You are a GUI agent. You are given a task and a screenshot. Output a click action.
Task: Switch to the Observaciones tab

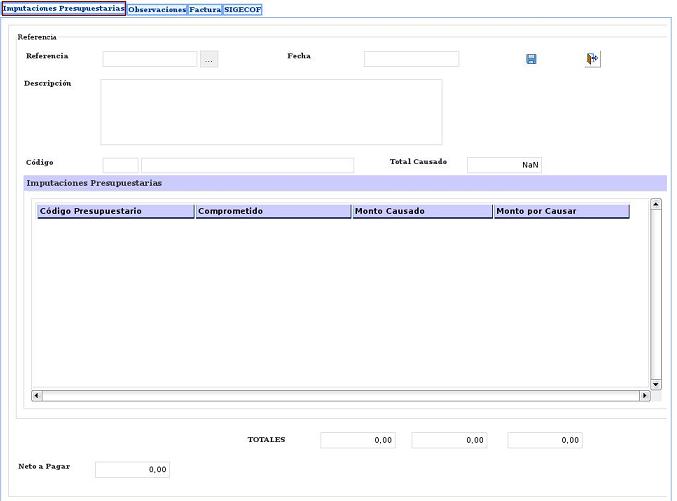[157, 9]
